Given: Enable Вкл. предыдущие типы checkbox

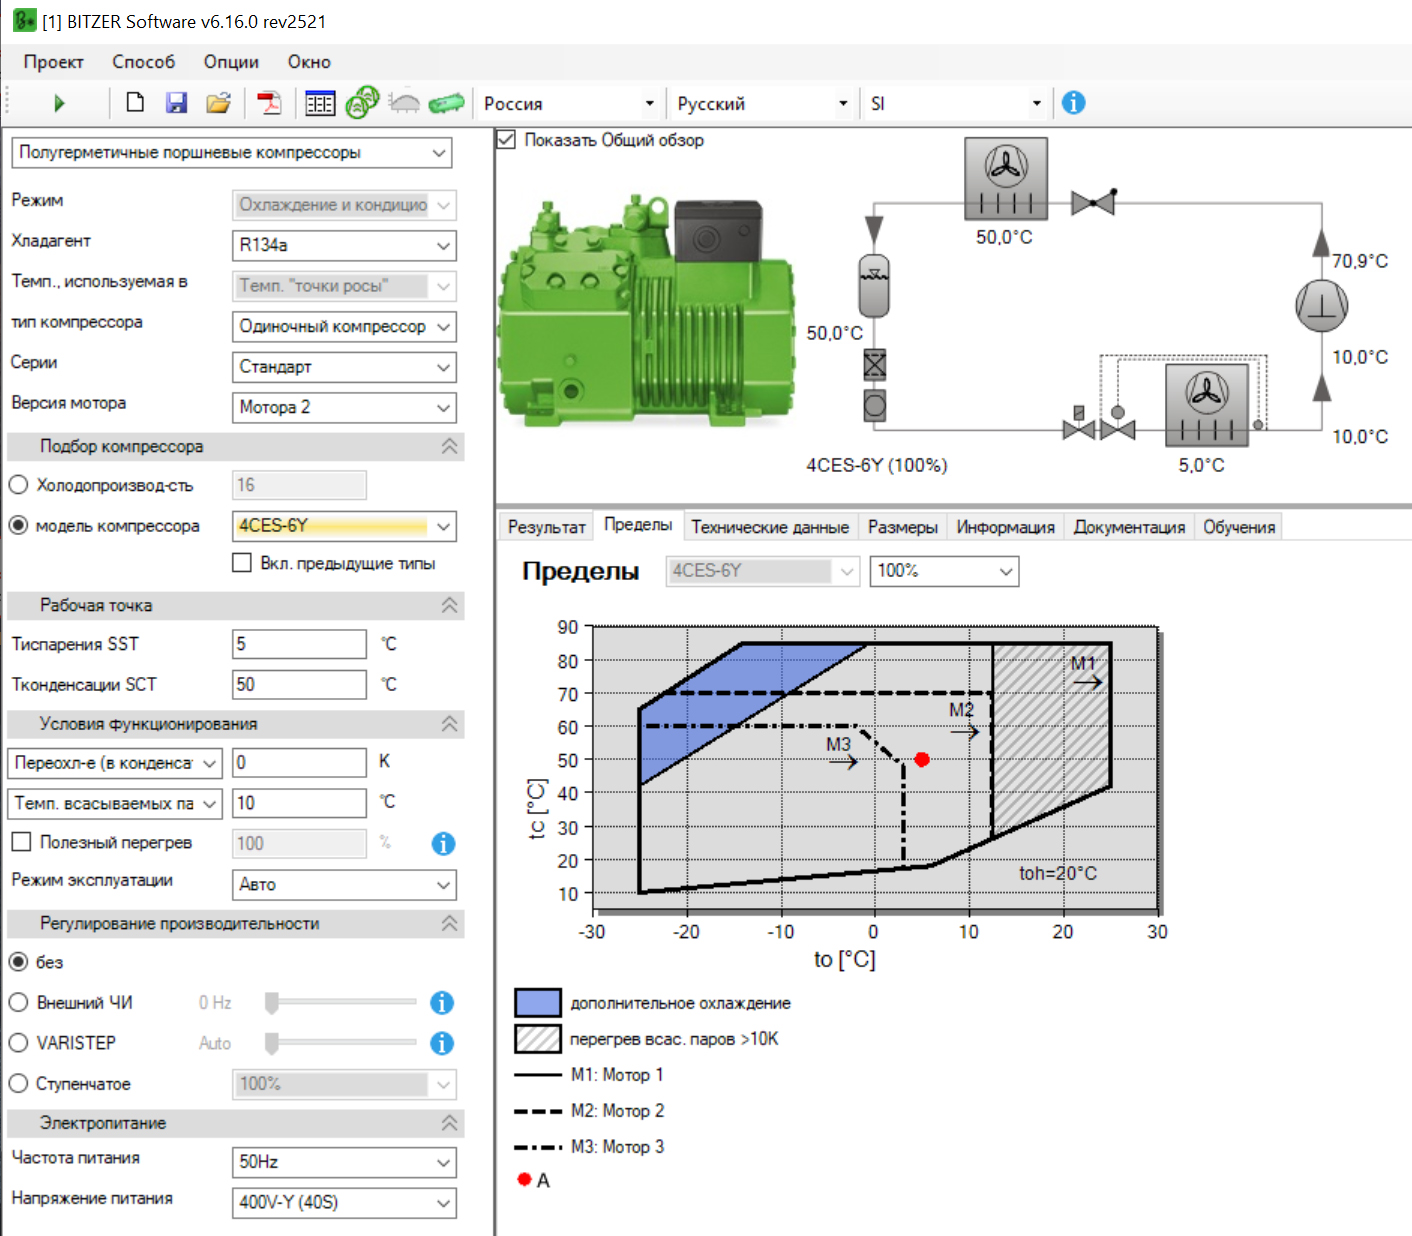Looking at the screenshot, I should point(242,563).
